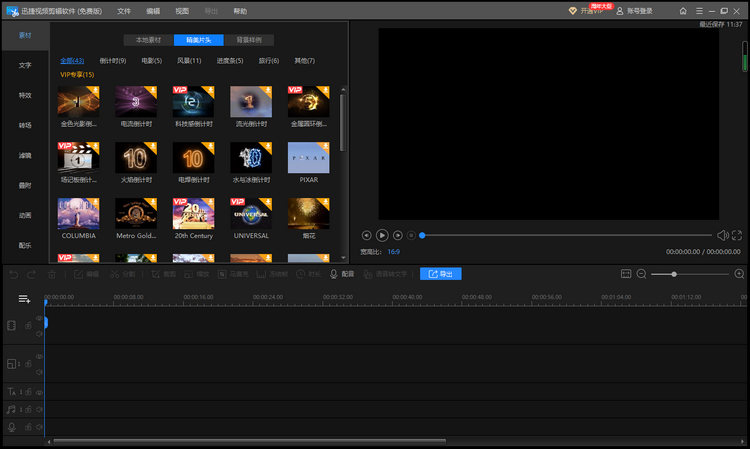Viewport: 750px width, 449px height.
Task: Filter templates by 电影(5) movie
Action: (x=152, y=61)
